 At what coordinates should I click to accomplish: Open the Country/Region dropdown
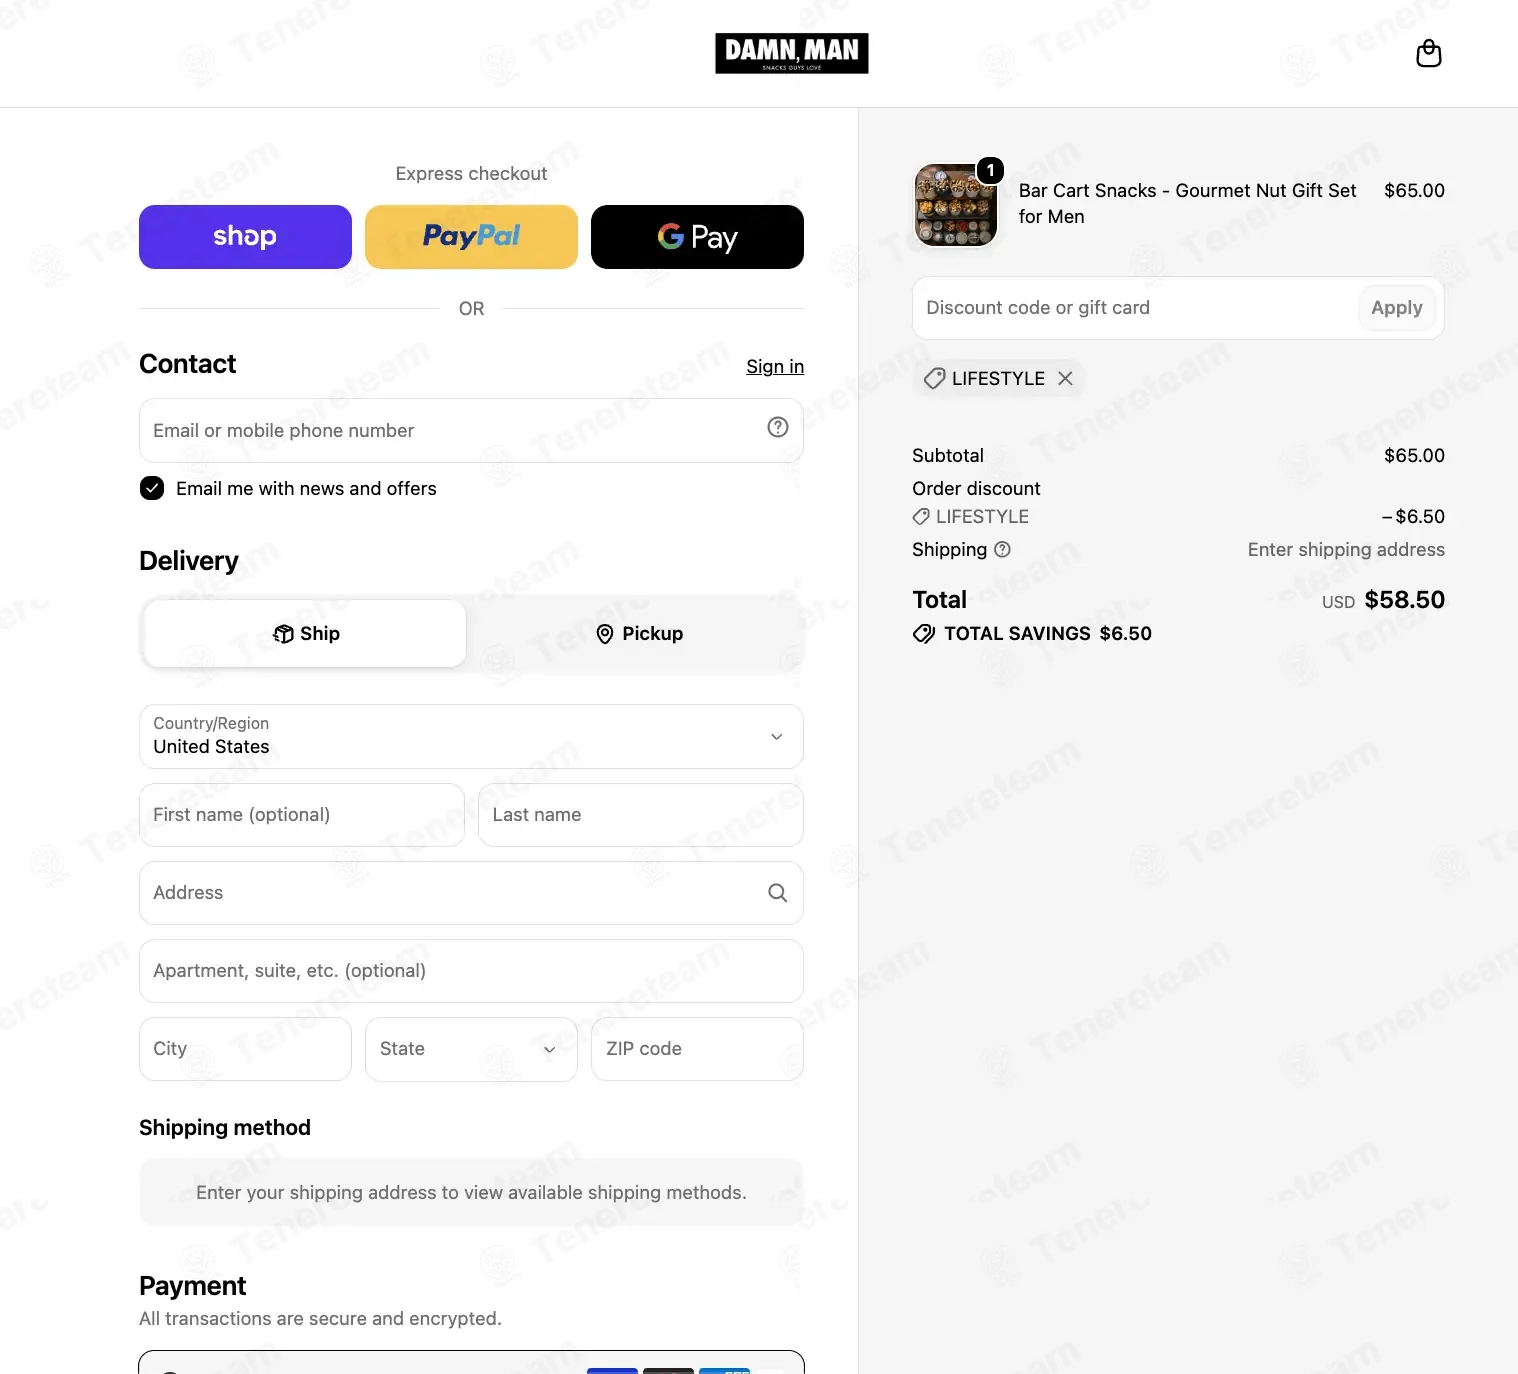coord(471,737)
